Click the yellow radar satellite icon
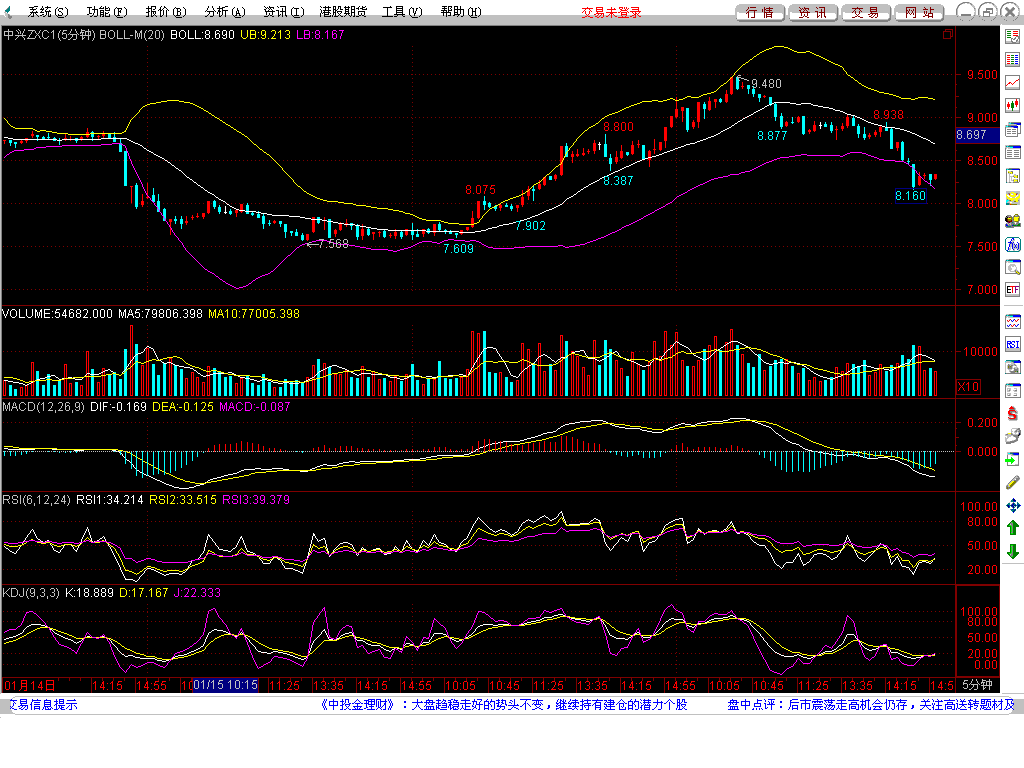The width and height of the screenshot is (1024, 768). [x=1012, y=198]
